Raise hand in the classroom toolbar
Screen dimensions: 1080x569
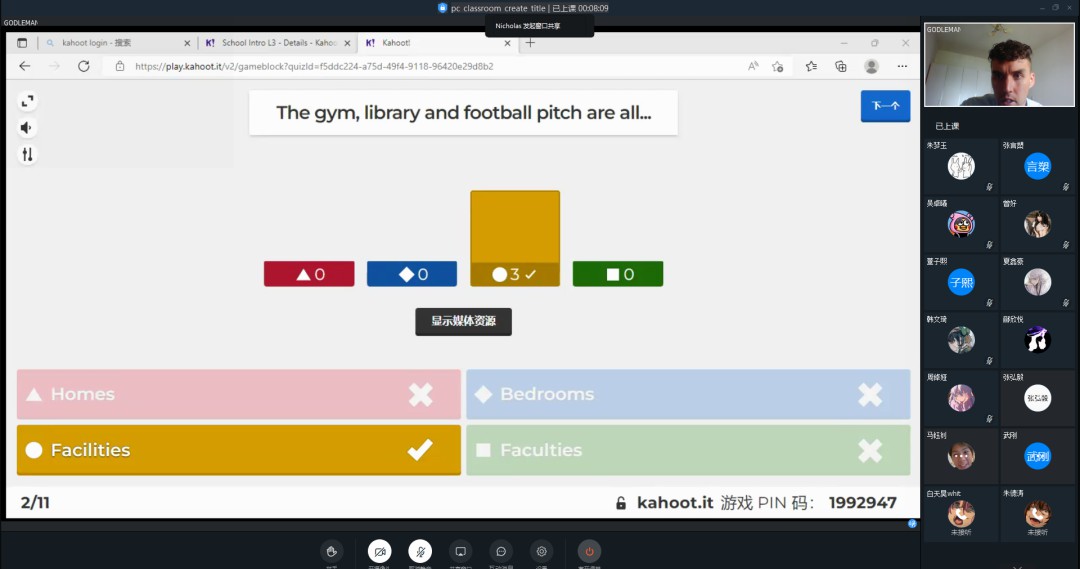332,551
